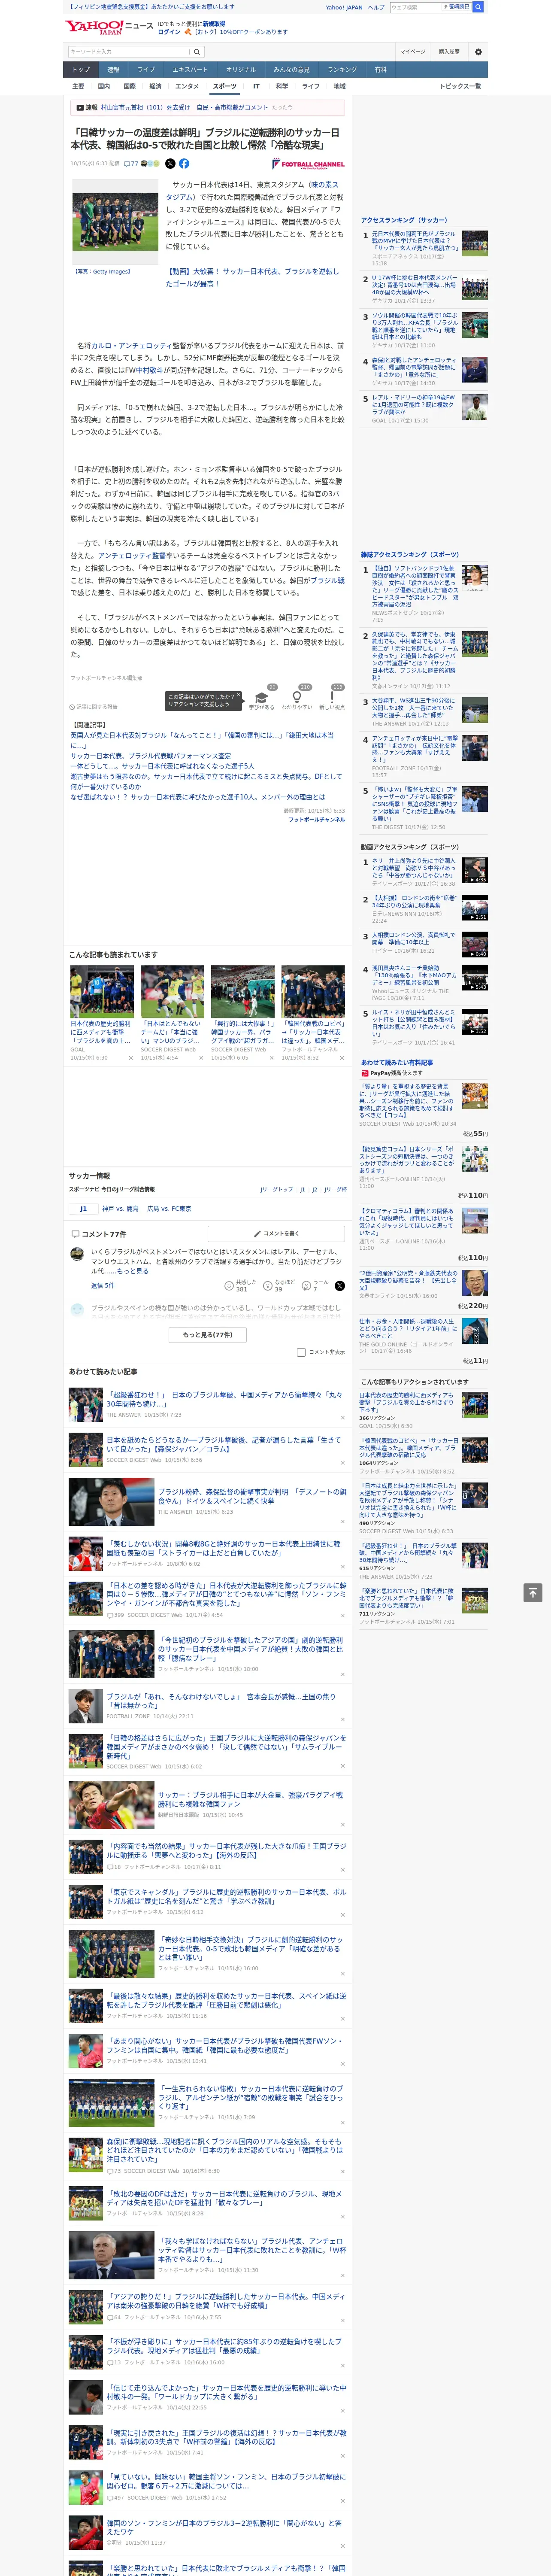Dismiss the 日本代表の歴史的勝利 recommended card

pyautogui.click(x=131, y=1058)
